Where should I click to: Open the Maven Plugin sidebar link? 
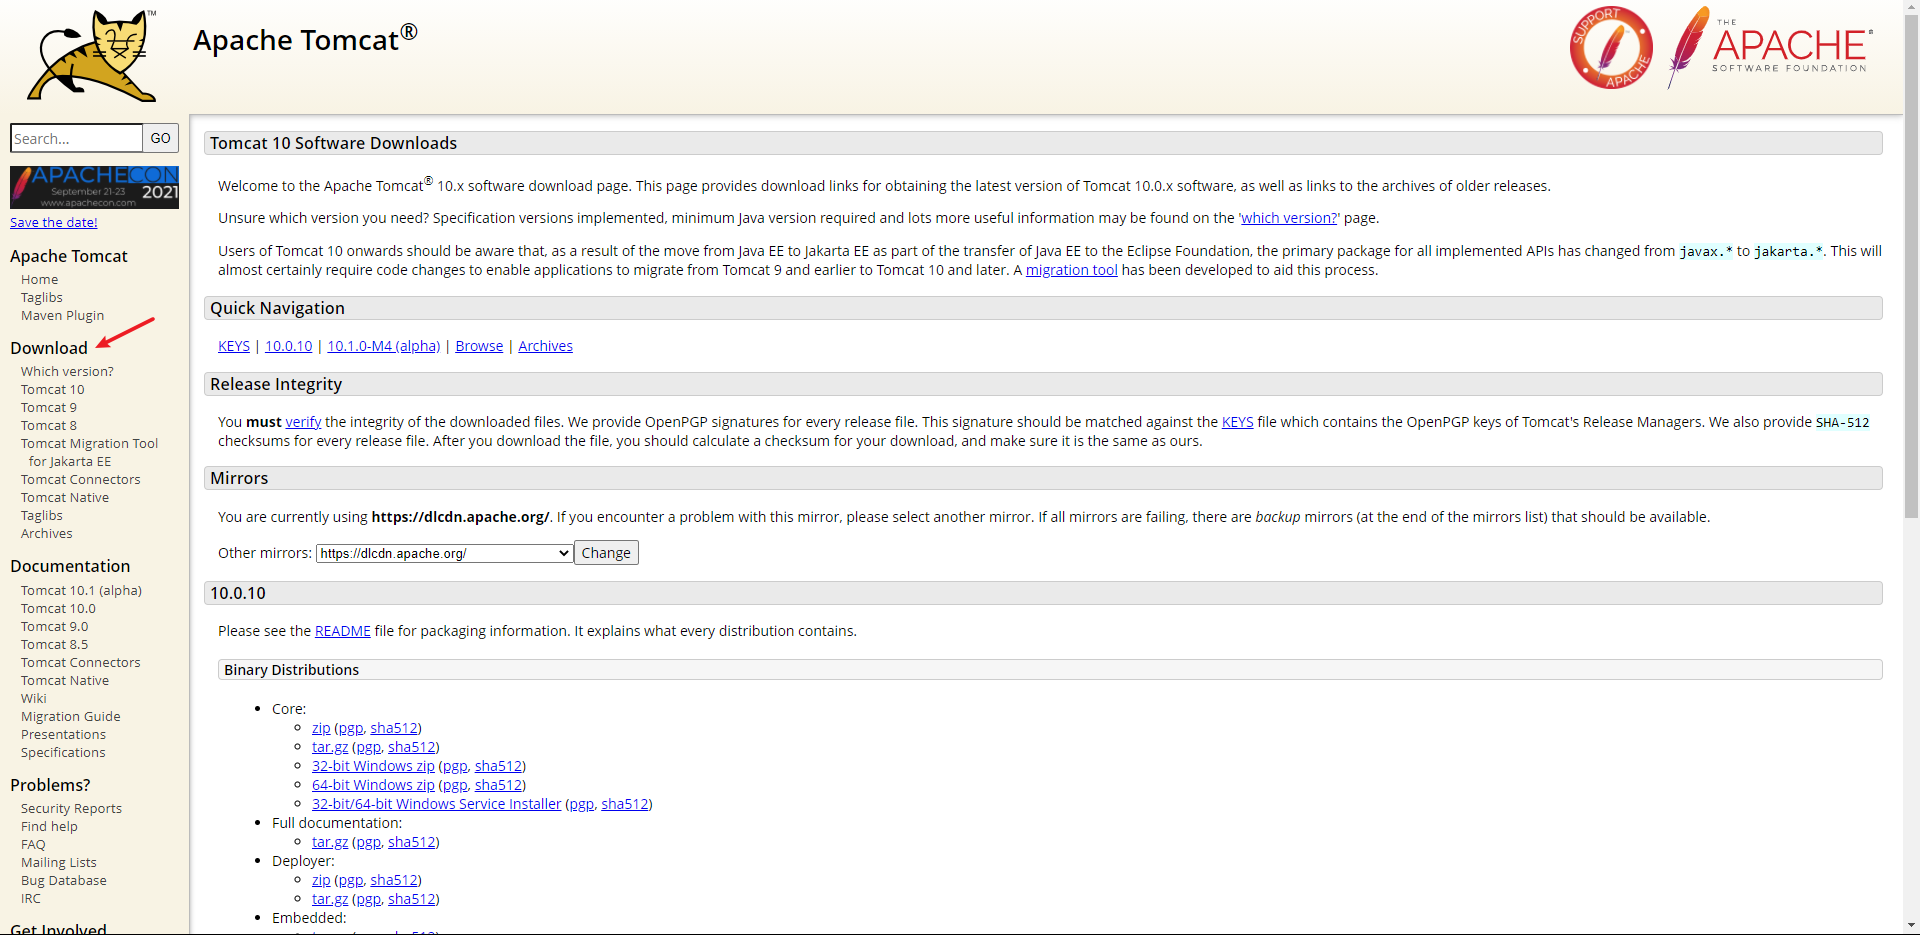[x=62, y=316]
